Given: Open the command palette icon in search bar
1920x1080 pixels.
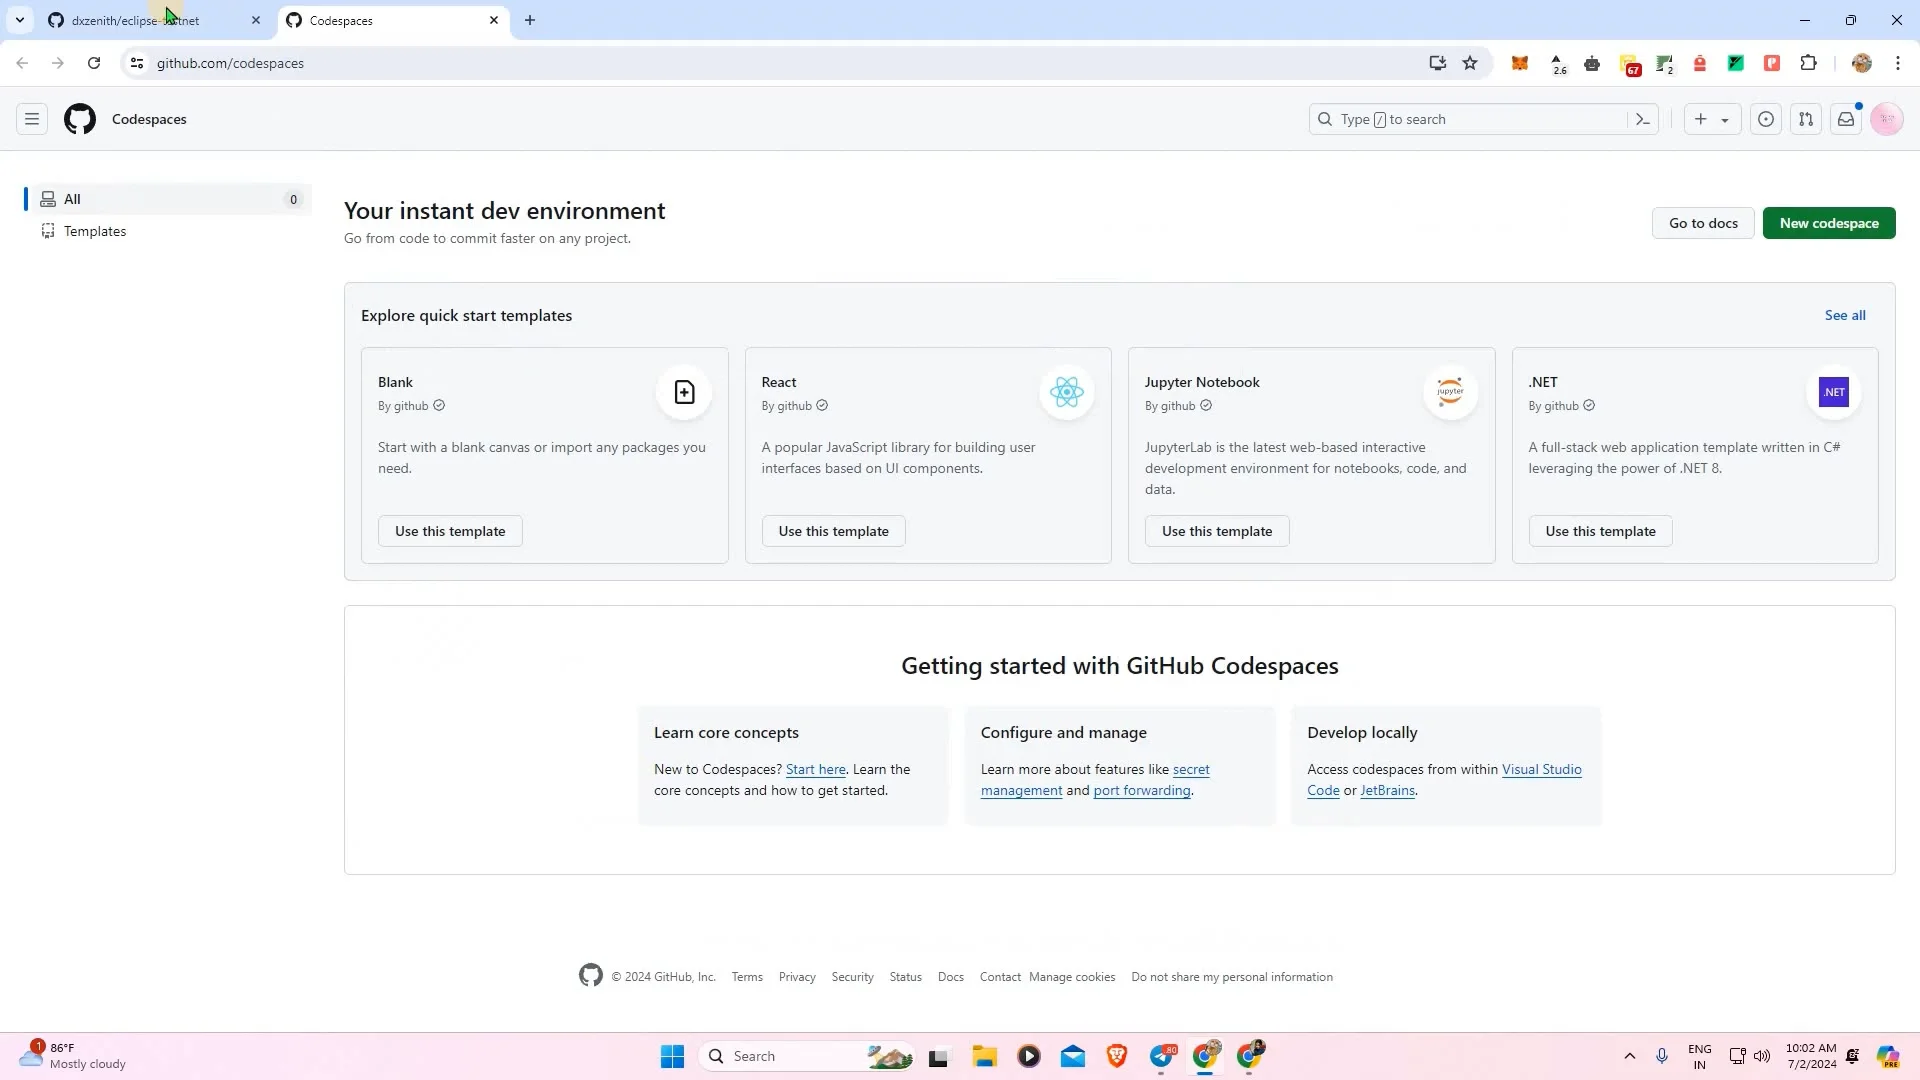Looking at the screenshot, I should pyautogui.click(x=1642, y=119).
